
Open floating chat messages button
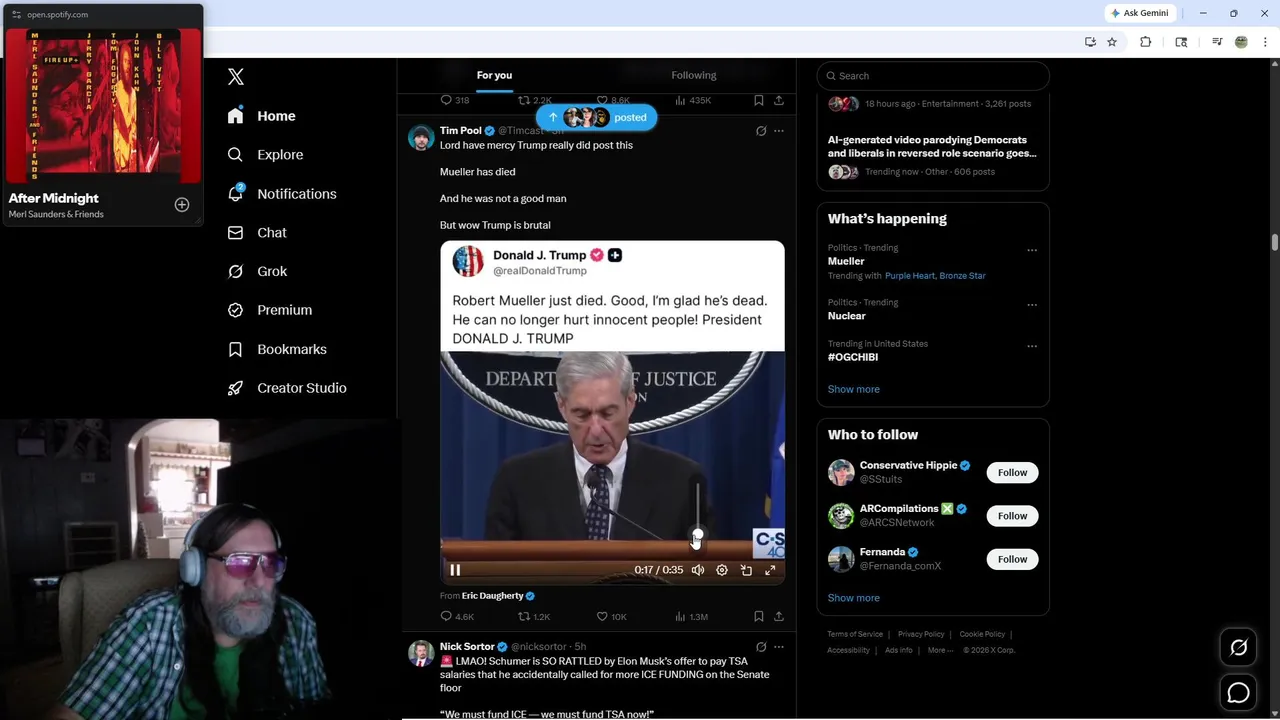click(x=1238, y=692)
